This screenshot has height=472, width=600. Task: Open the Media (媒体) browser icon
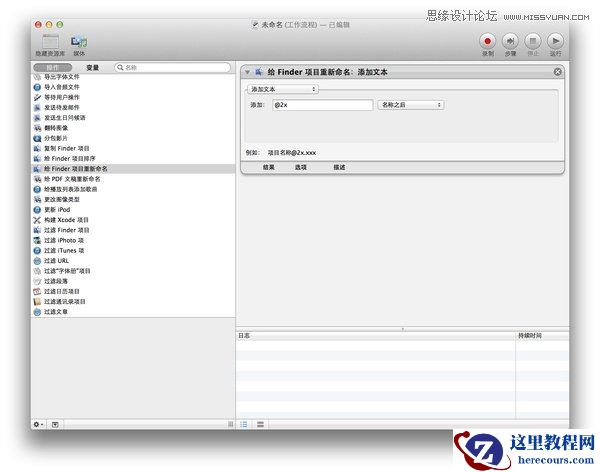pyautogui.click(x=79, y=41)
